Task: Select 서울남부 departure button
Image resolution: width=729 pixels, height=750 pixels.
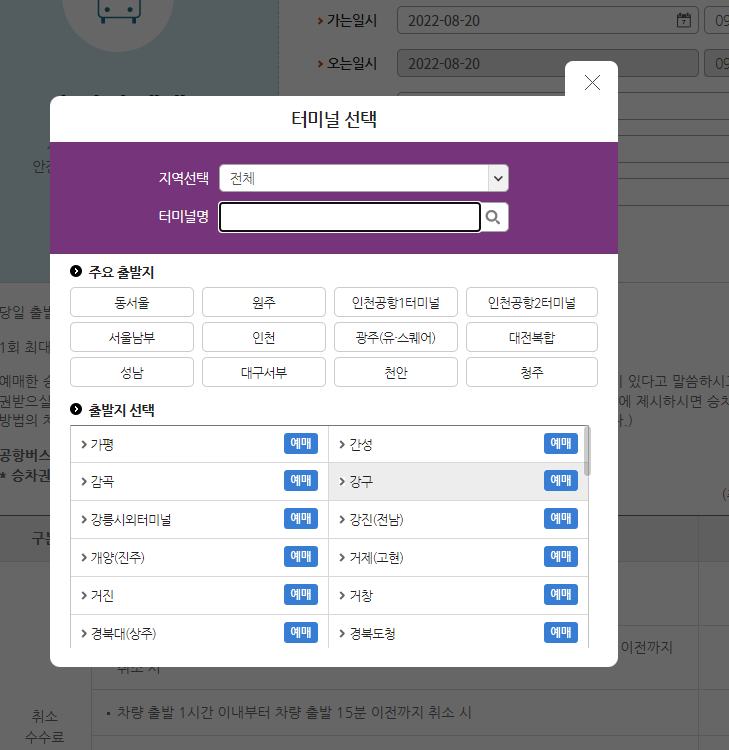Action: tap(132, 337)
